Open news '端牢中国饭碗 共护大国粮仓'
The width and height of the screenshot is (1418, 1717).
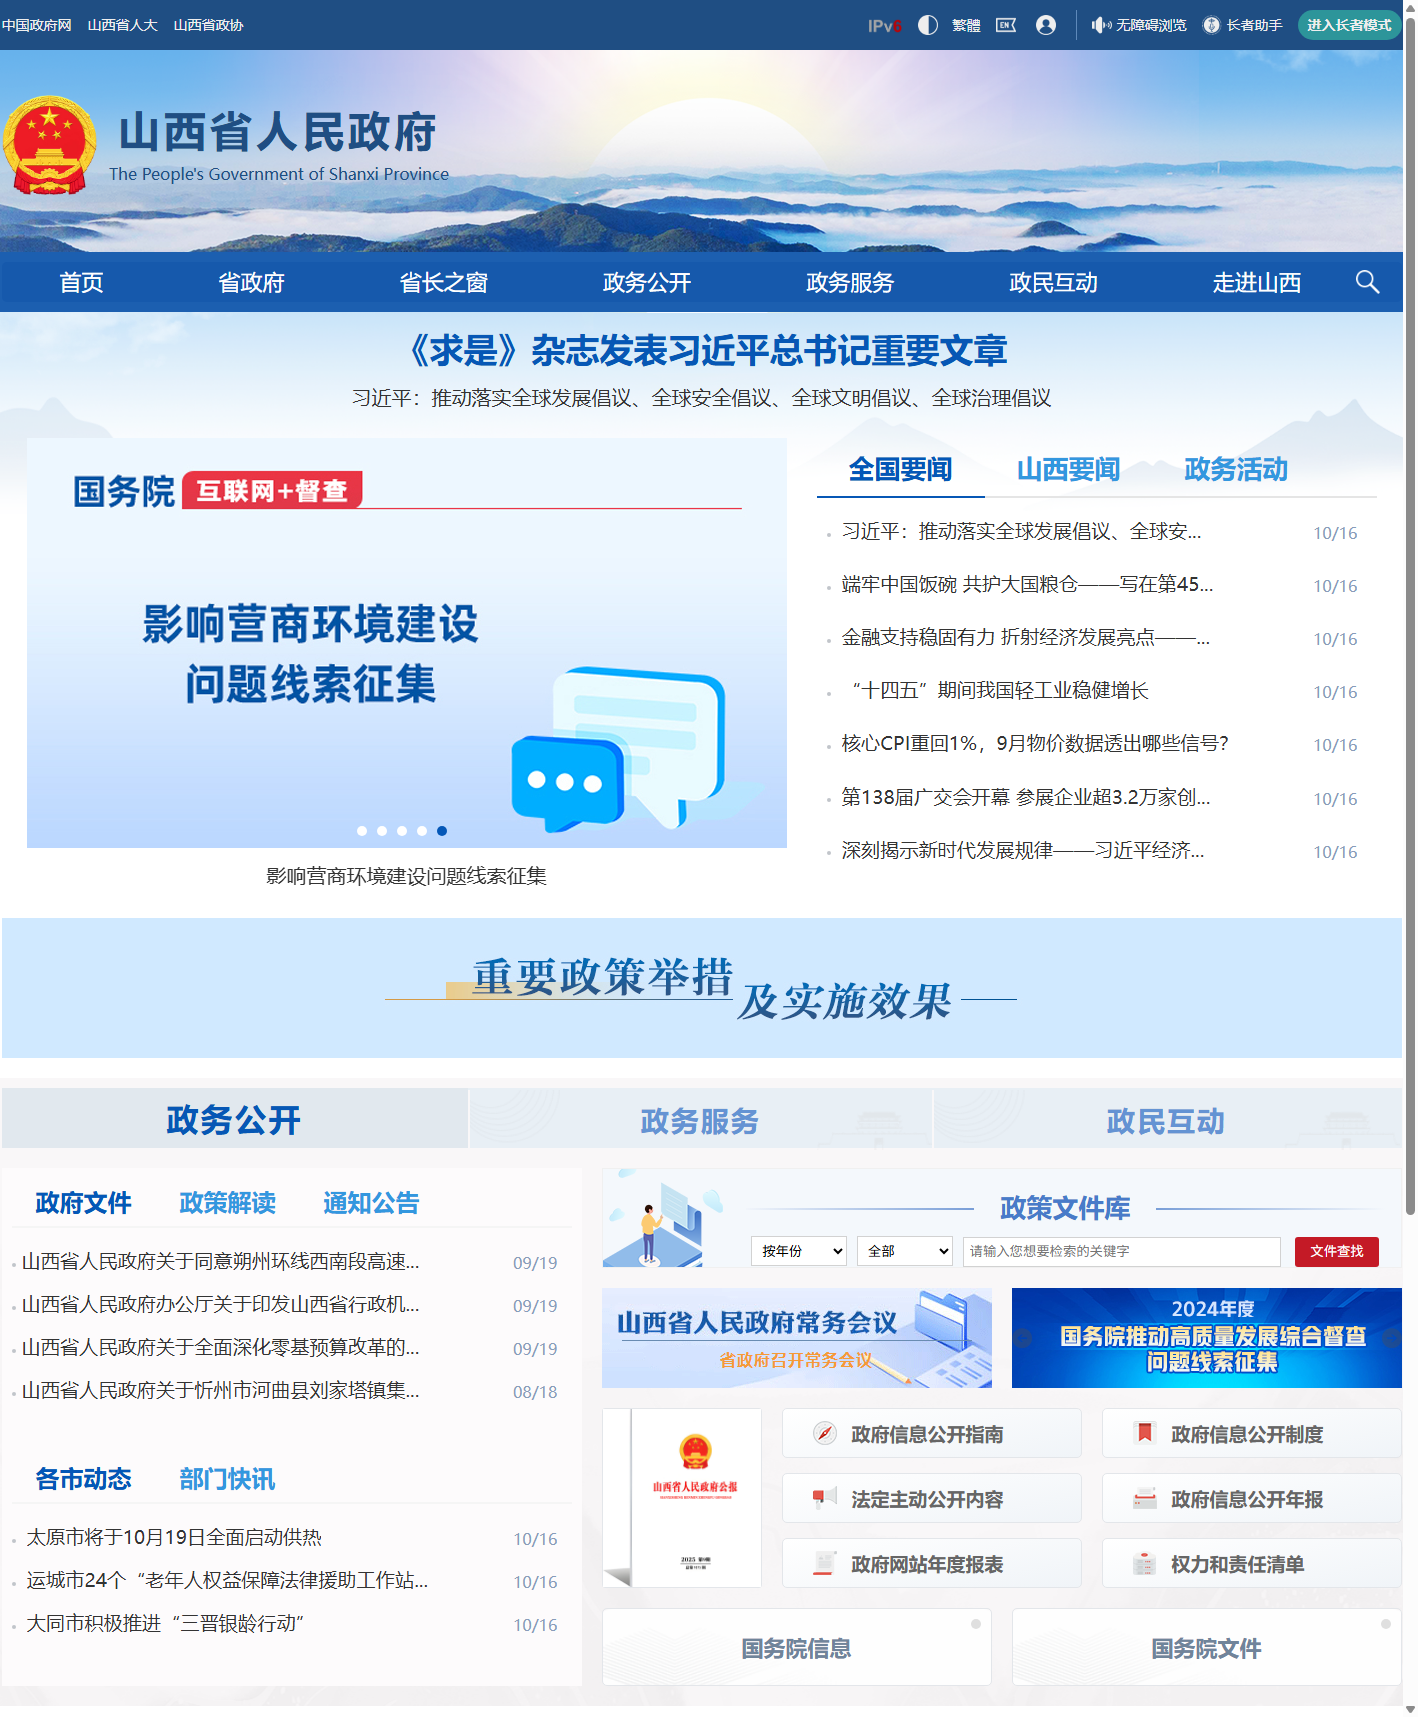click(1027, 585)
